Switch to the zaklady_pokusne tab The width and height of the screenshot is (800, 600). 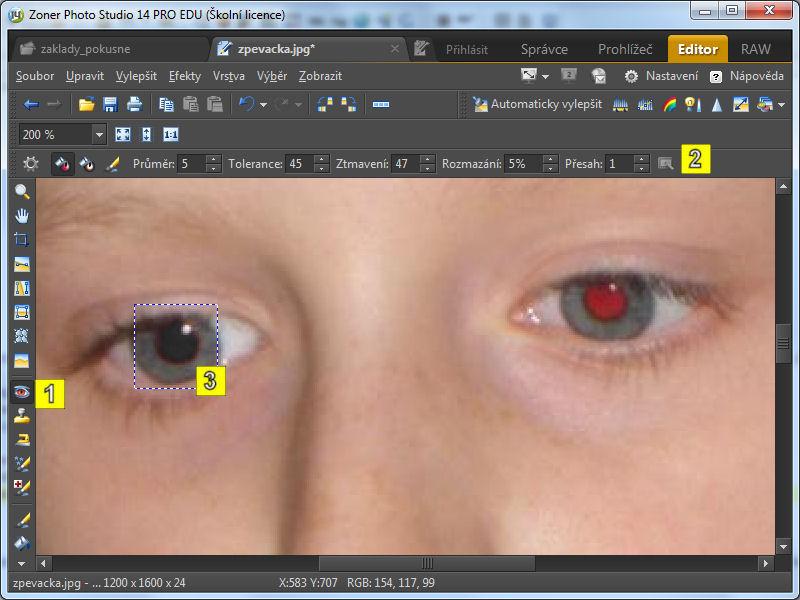point(110,49)
